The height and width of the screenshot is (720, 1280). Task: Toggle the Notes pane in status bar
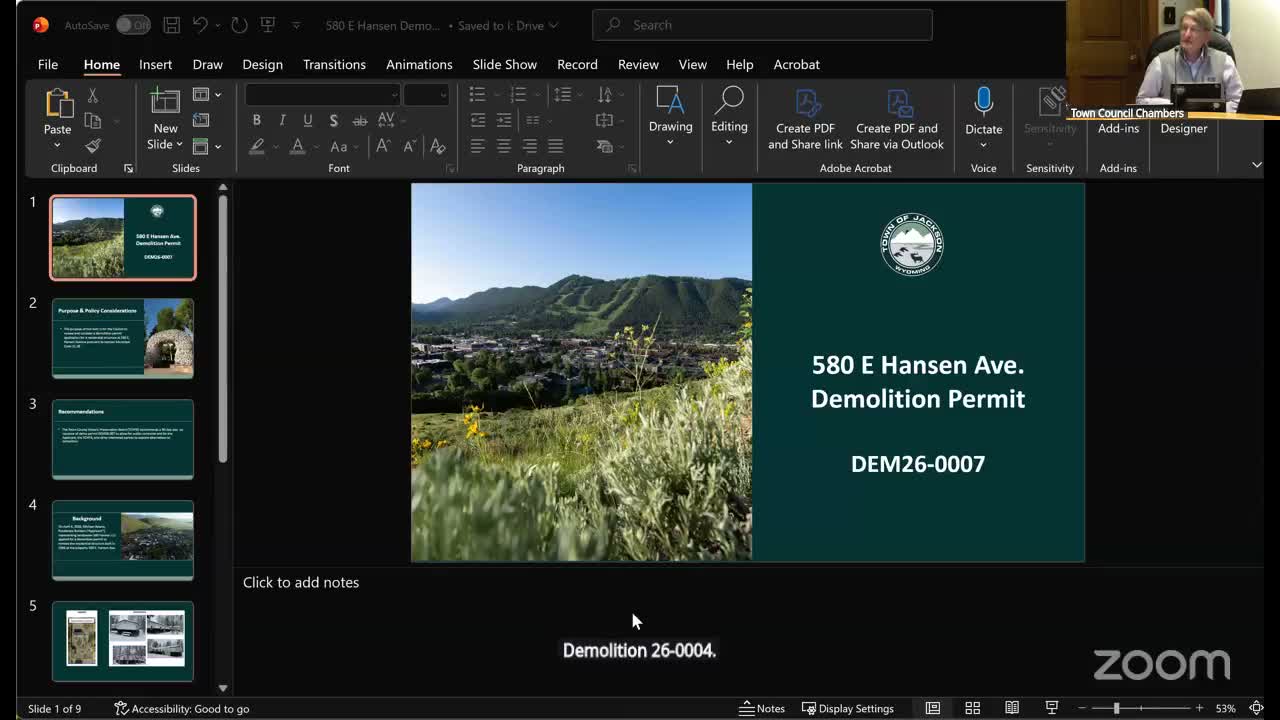(762, 708)
